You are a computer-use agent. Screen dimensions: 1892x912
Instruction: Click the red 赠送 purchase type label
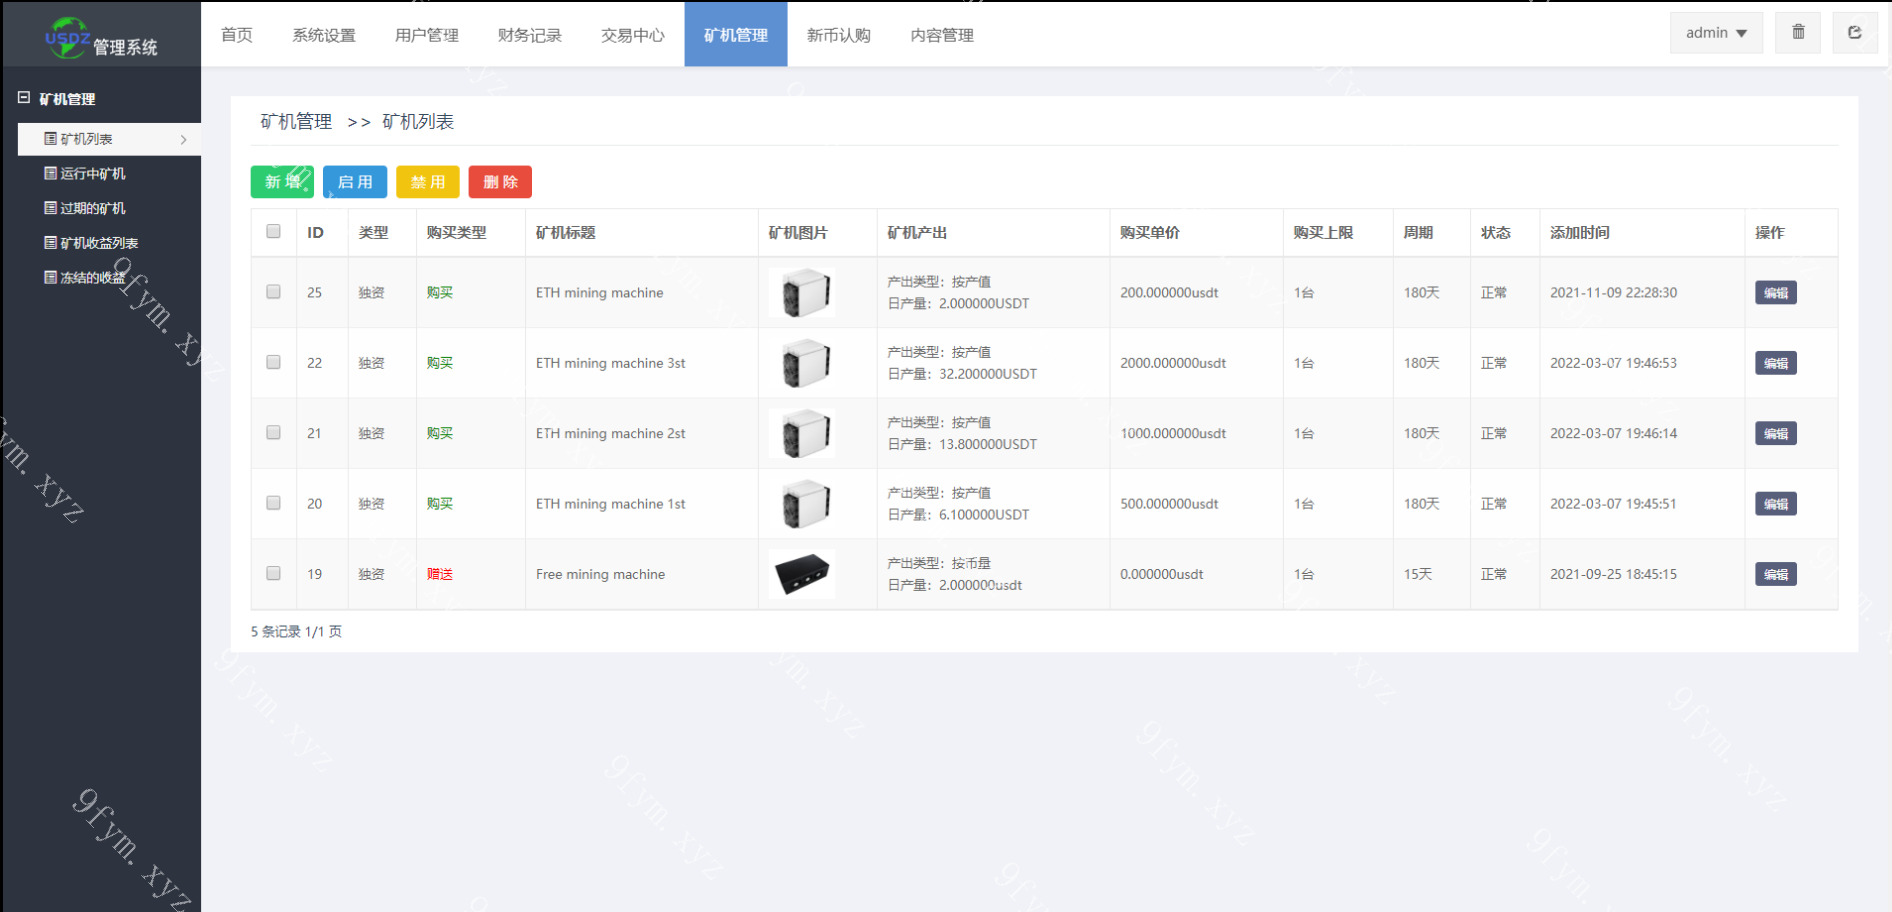[440, 574]
